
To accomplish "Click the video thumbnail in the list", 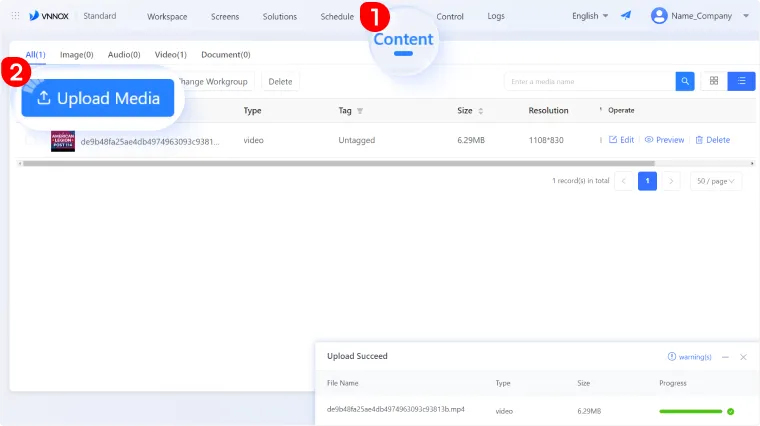I will (x=63, y=141).
